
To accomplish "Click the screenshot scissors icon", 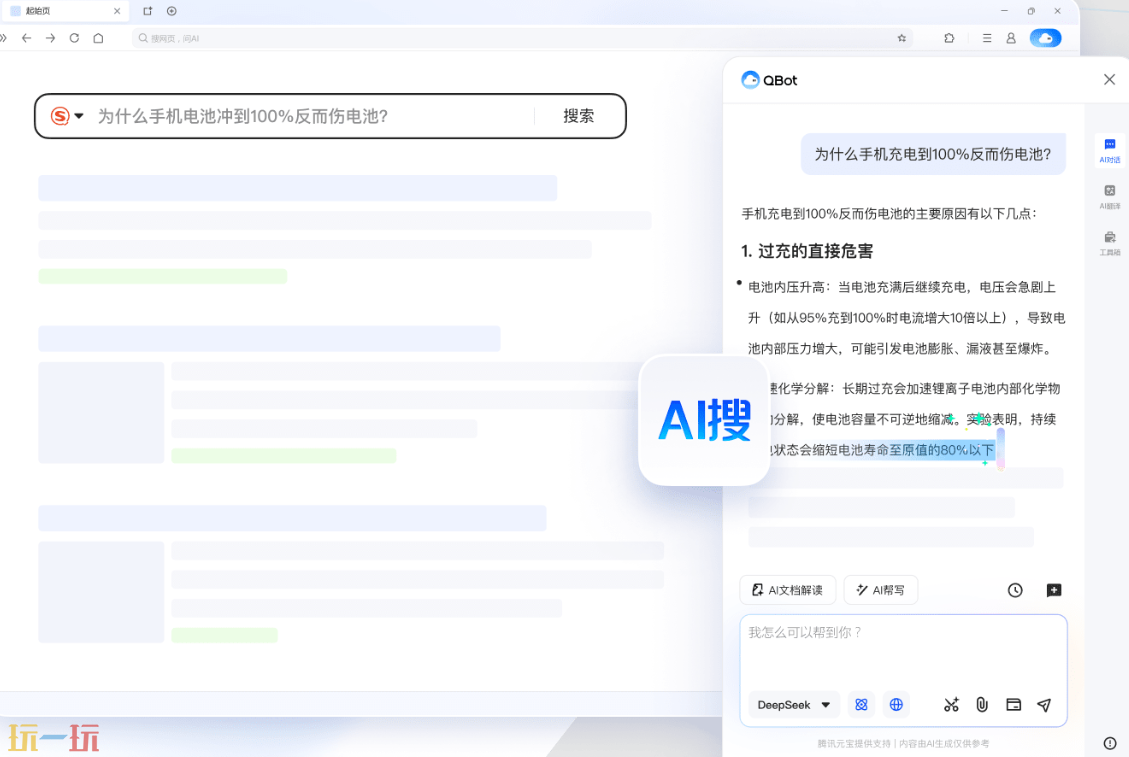I will 951,705.
